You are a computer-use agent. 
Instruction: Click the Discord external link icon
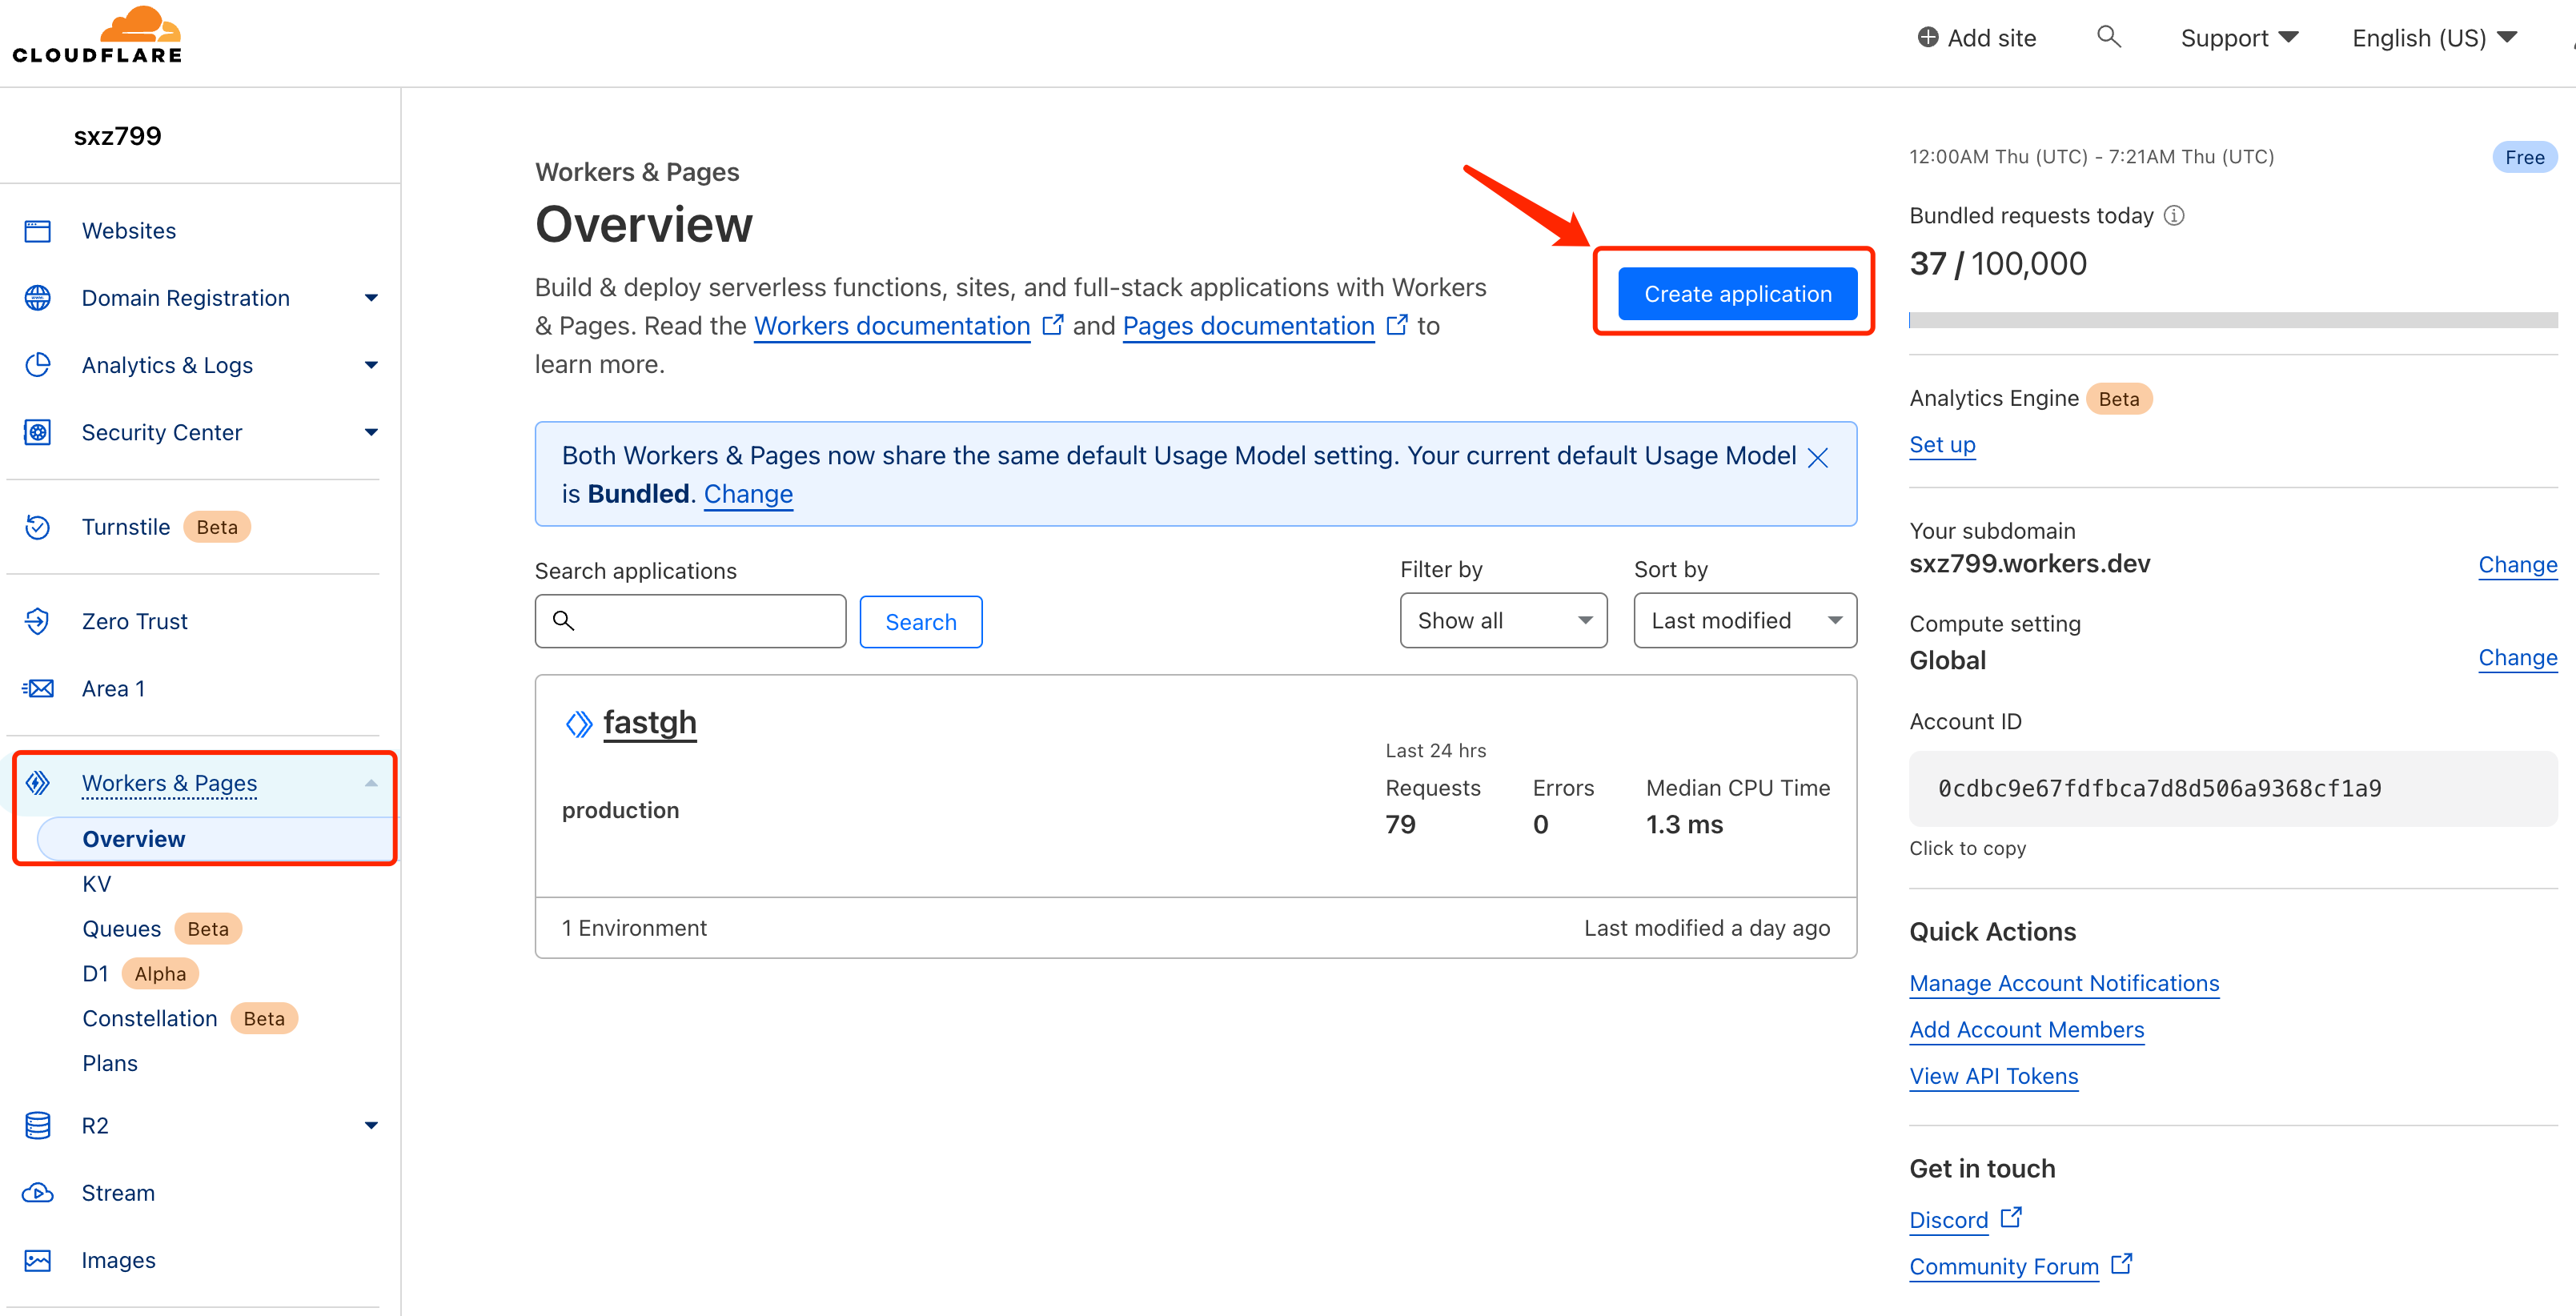[2011, 1217]
